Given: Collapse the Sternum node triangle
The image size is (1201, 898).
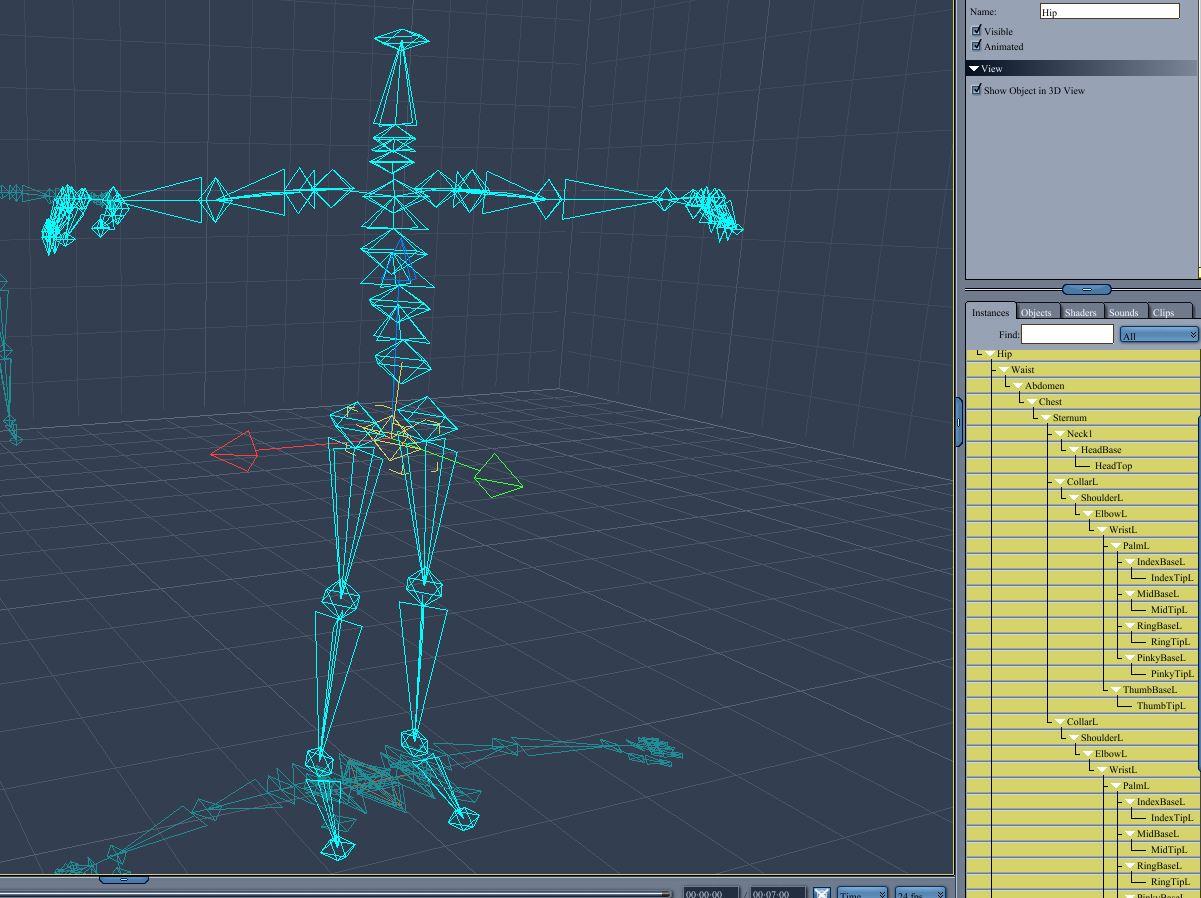Looking at the screenshot, I should click(1046, 418).
